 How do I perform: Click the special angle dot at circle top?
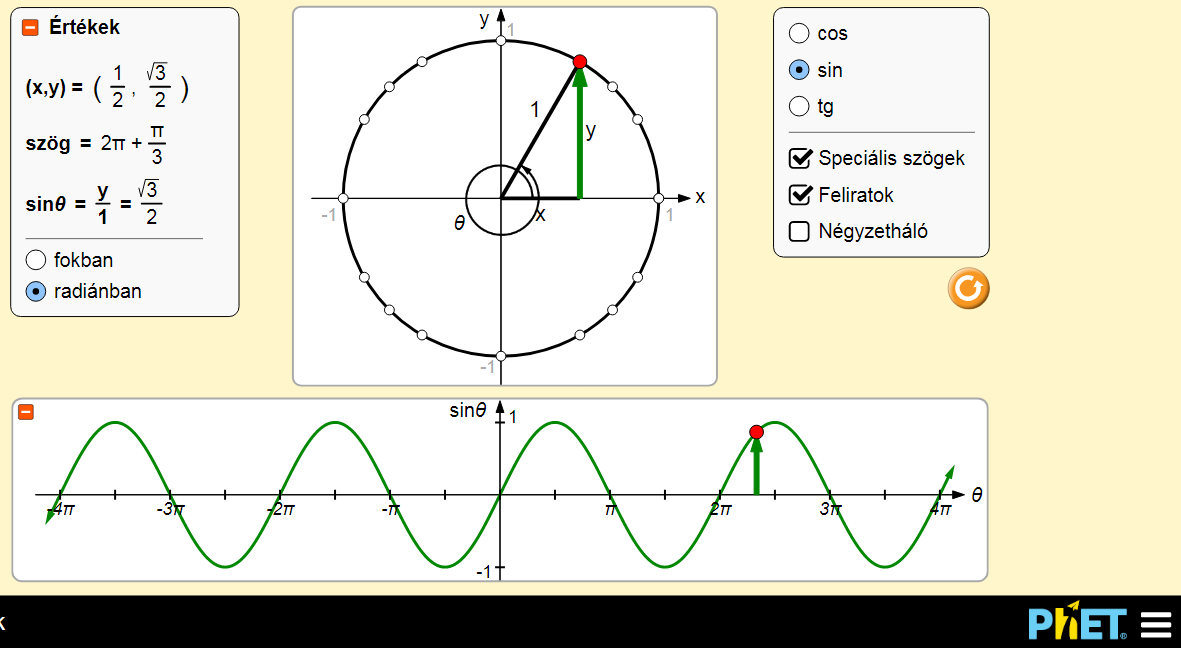(x=501, y=40)
